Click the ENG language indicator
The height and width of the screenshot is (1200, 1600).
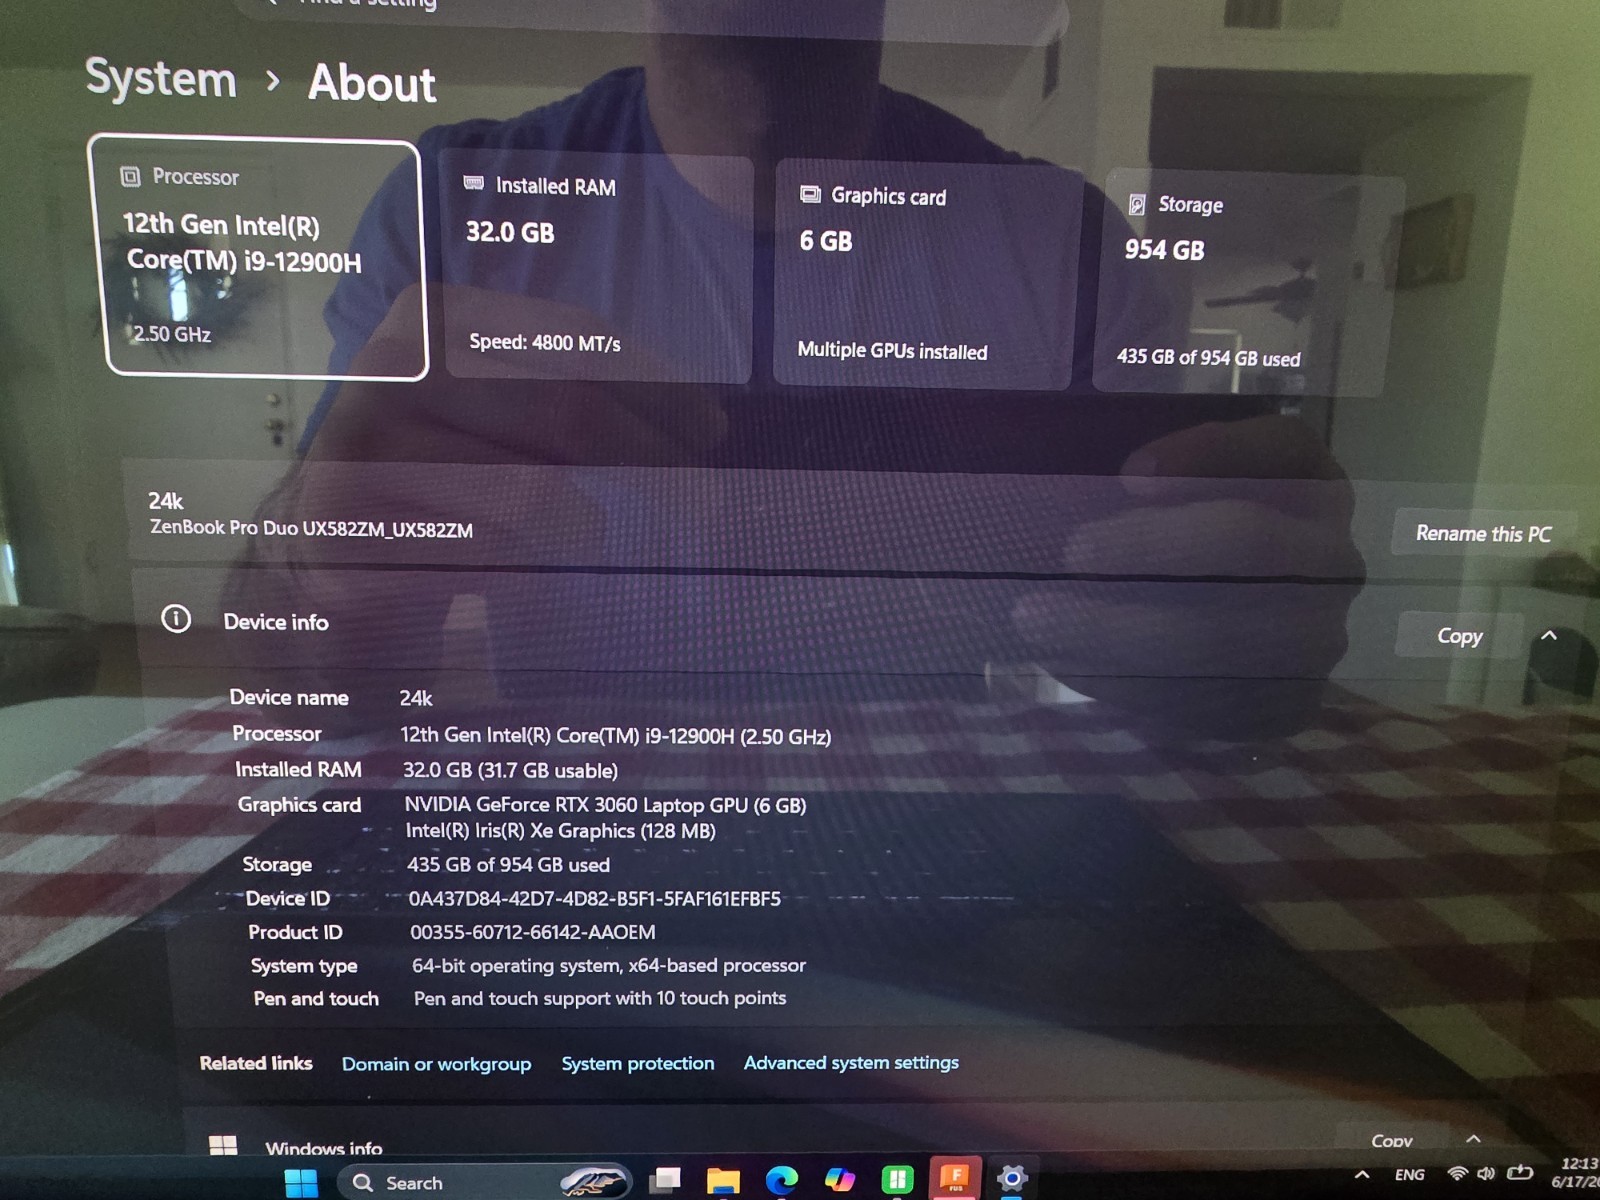click(1410, 1175)
